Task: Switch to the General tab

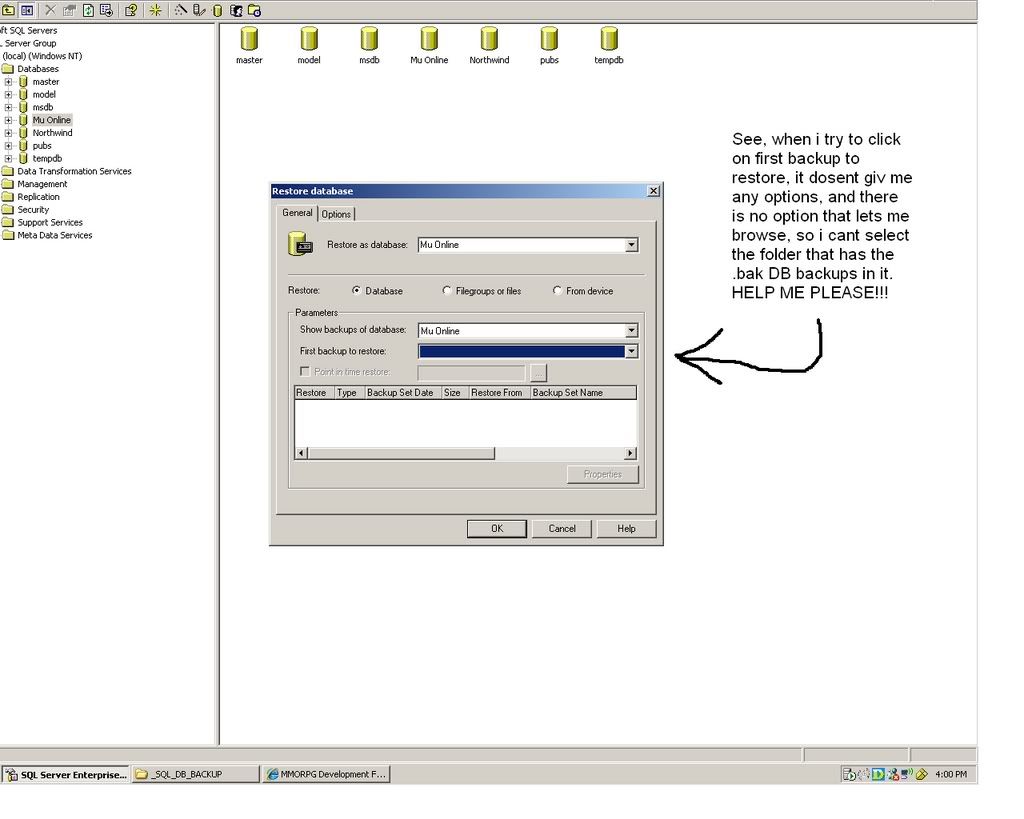Action: pyautogui.click(x=297, y=213)
